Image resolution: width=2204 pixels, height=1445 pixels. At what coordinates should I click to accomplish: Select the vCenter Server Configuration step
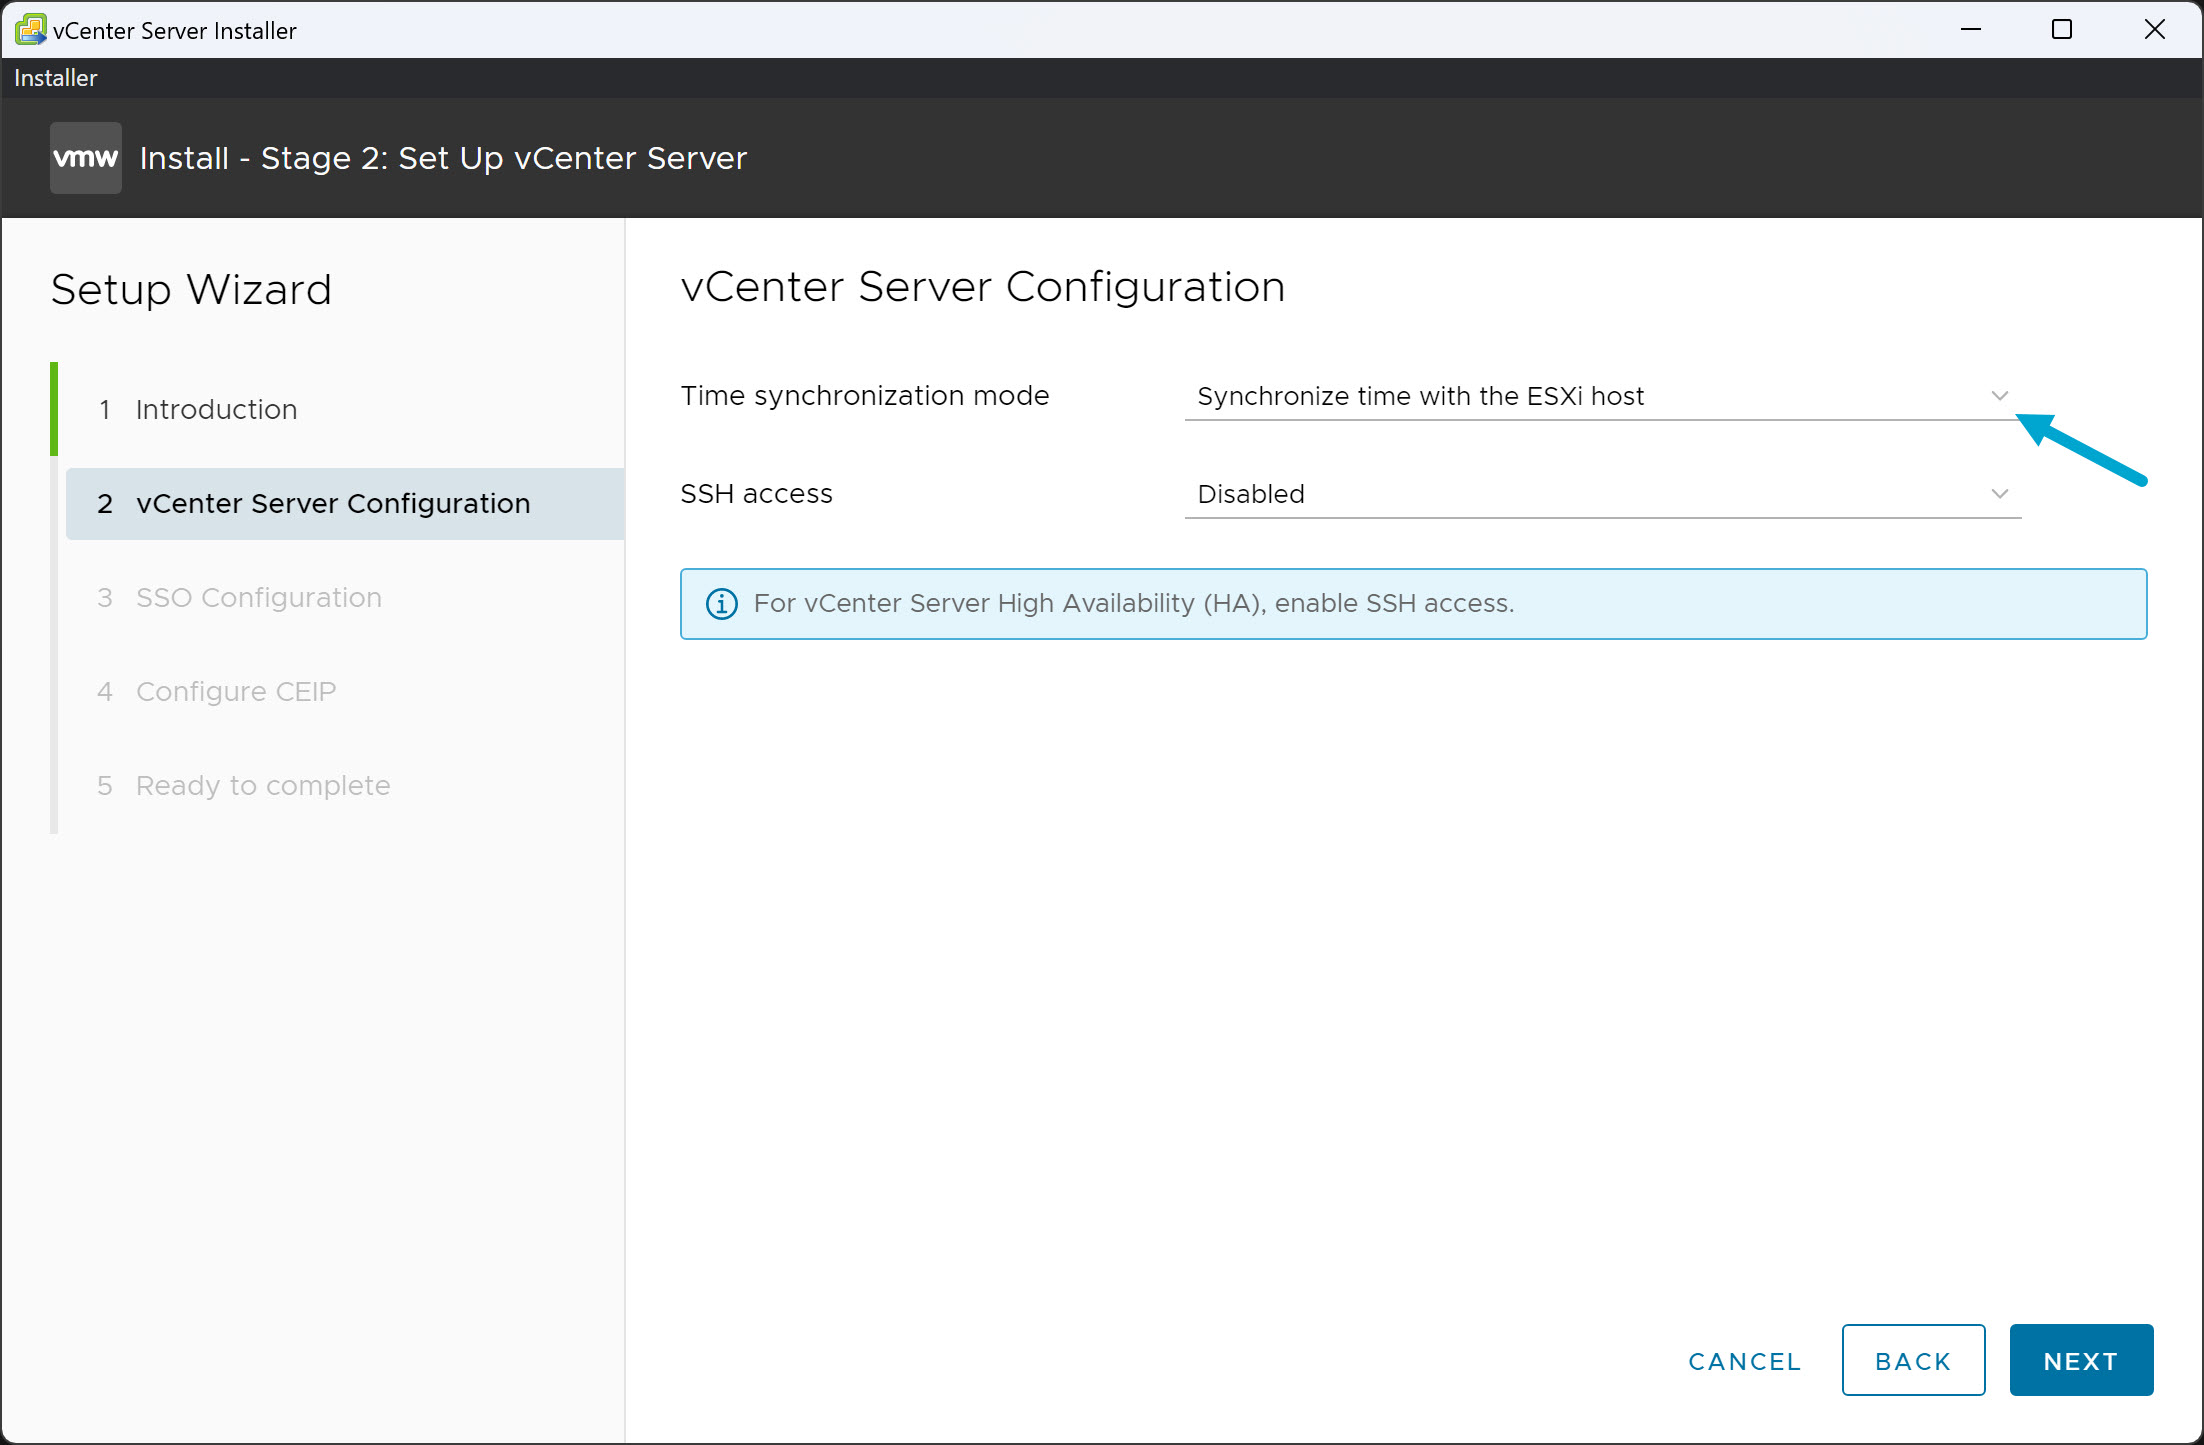click(x=333, y=503)
